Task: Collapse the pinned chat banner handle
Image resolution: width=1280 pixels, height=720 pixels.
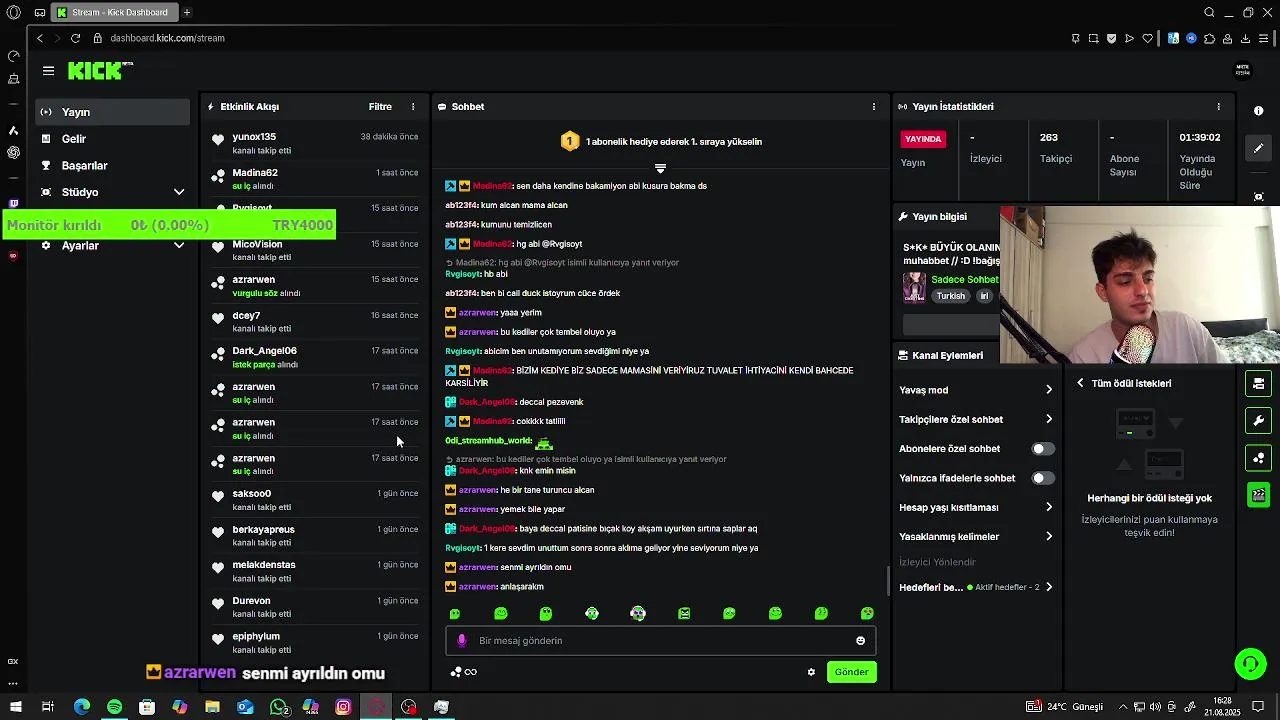Action: (660, 168)
